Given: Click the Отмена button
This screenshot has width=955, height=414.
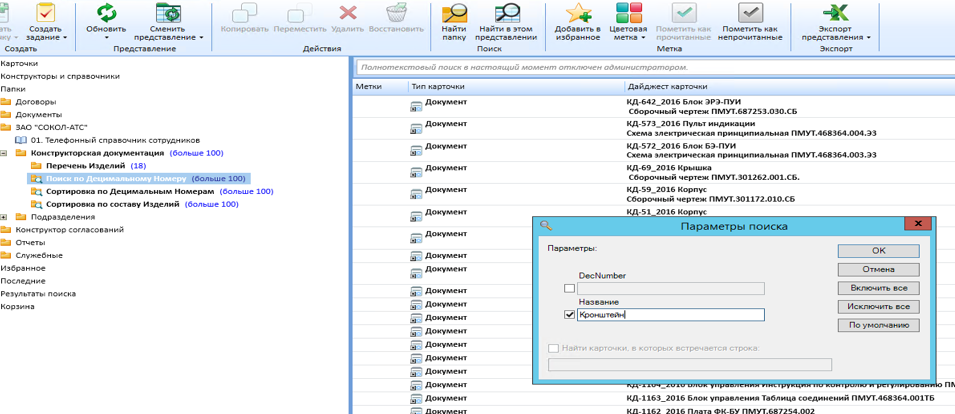Looking at the screenshot, I should click(x=878, y=269).
